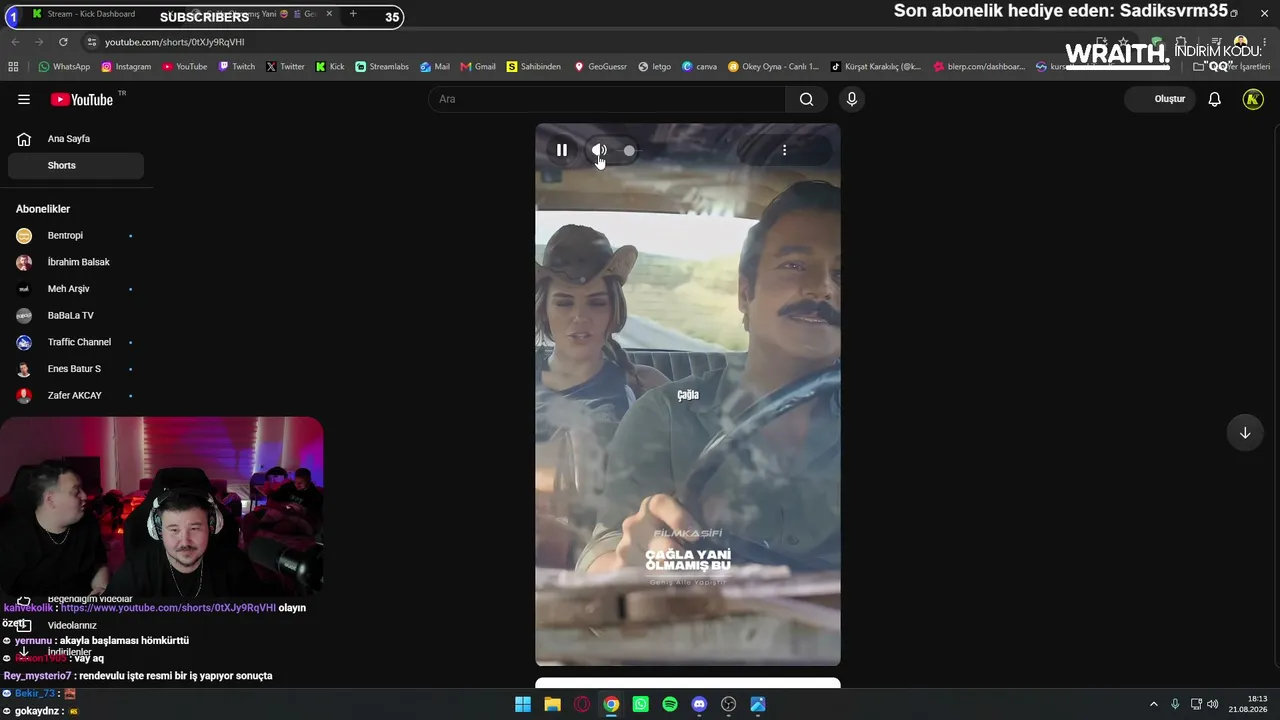
Task: Open Zafer AKCAY channel subscription
Action: tap(76, 396)
